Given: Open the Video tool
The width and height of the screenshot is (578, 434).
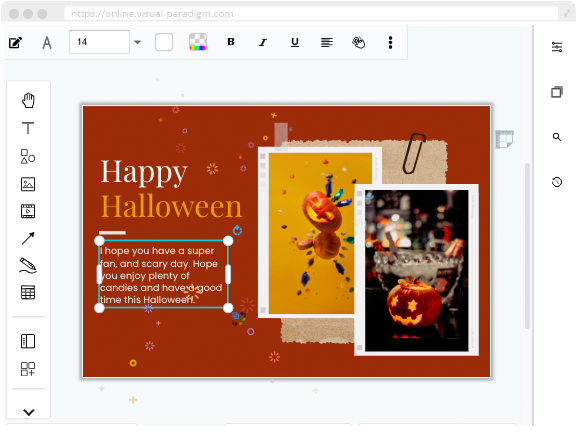Looking at the screenshot, I should [28, 211].
